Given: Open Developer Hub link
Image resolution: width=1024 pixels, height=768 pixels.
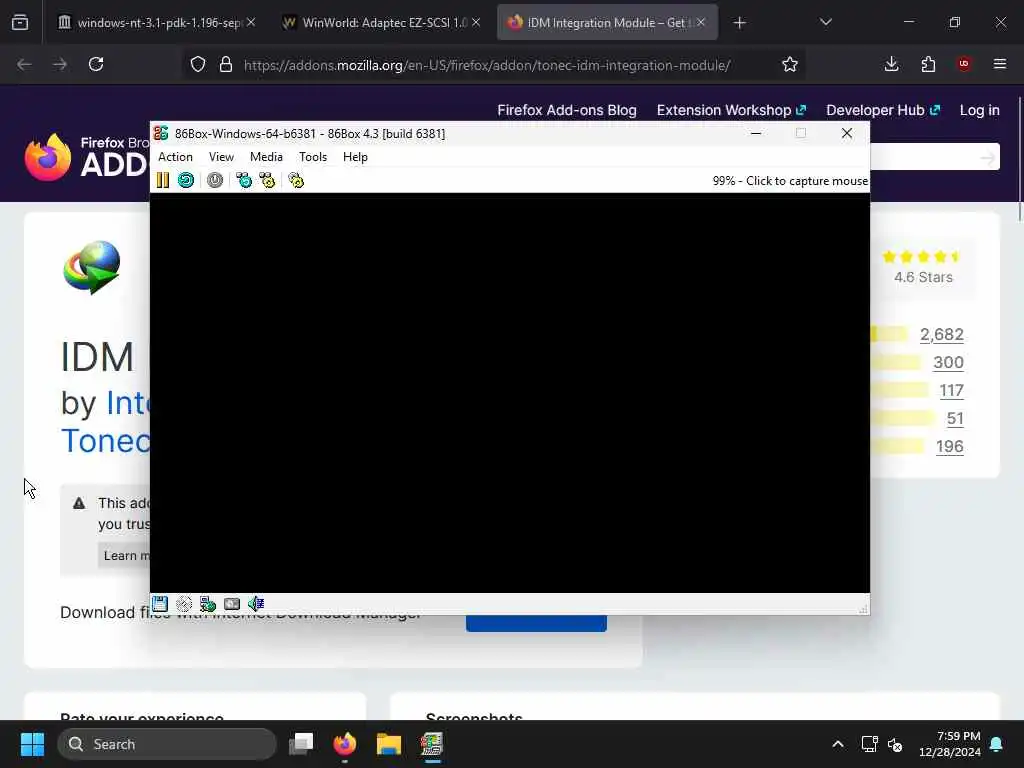Looking at the screenshot, I should [883, 110].
